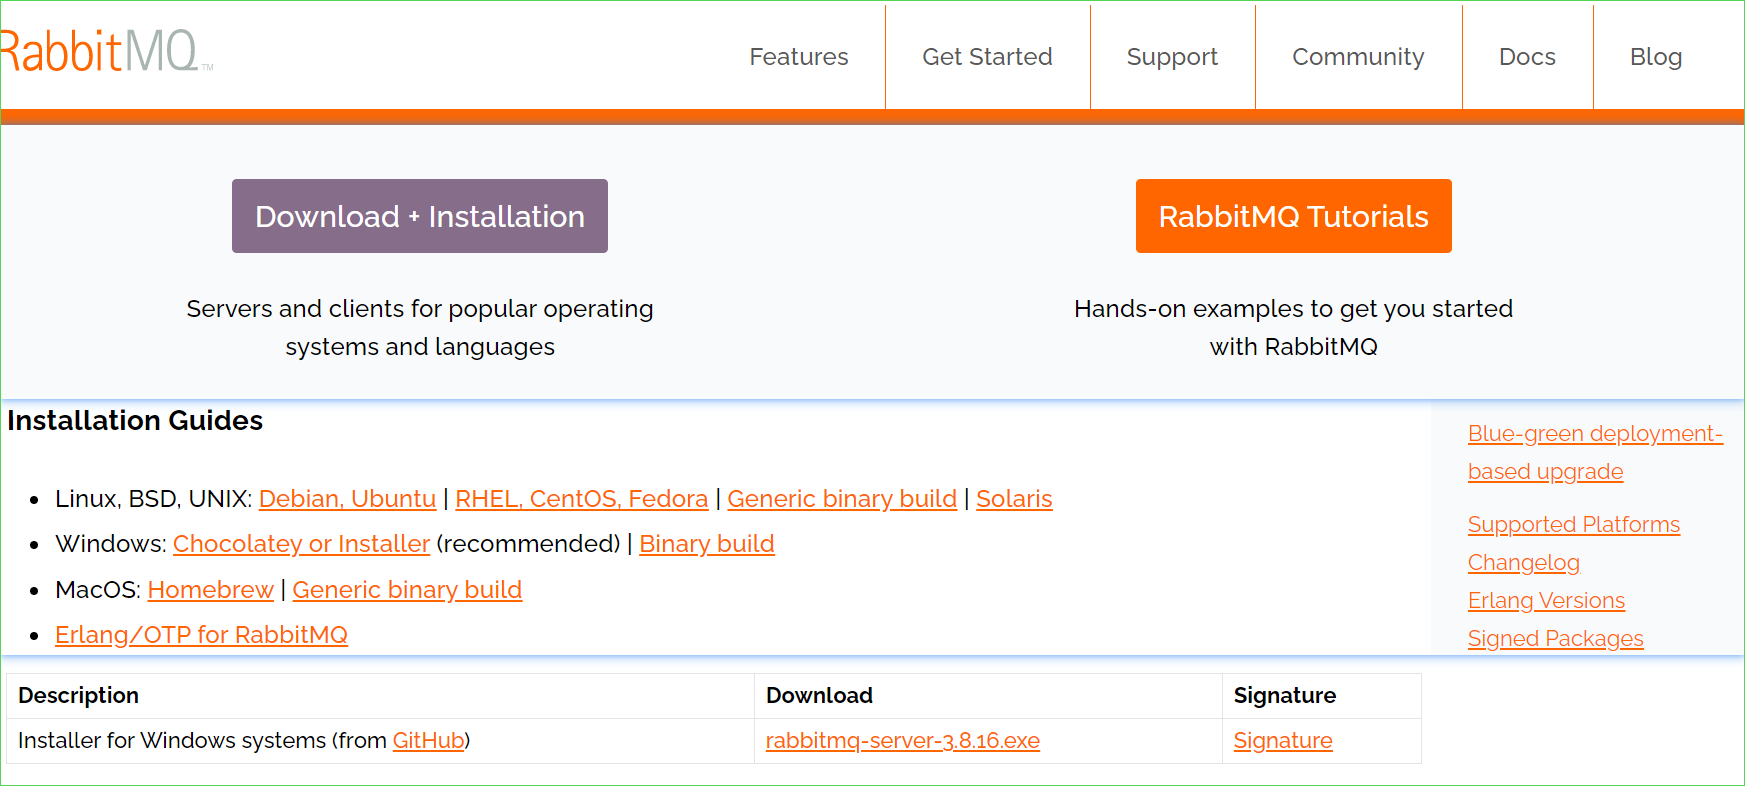Click the RabbitMQ Tutorials button
Image resolution: width=1745 pixels, height=786 pixels.
tap(1293, 216)
